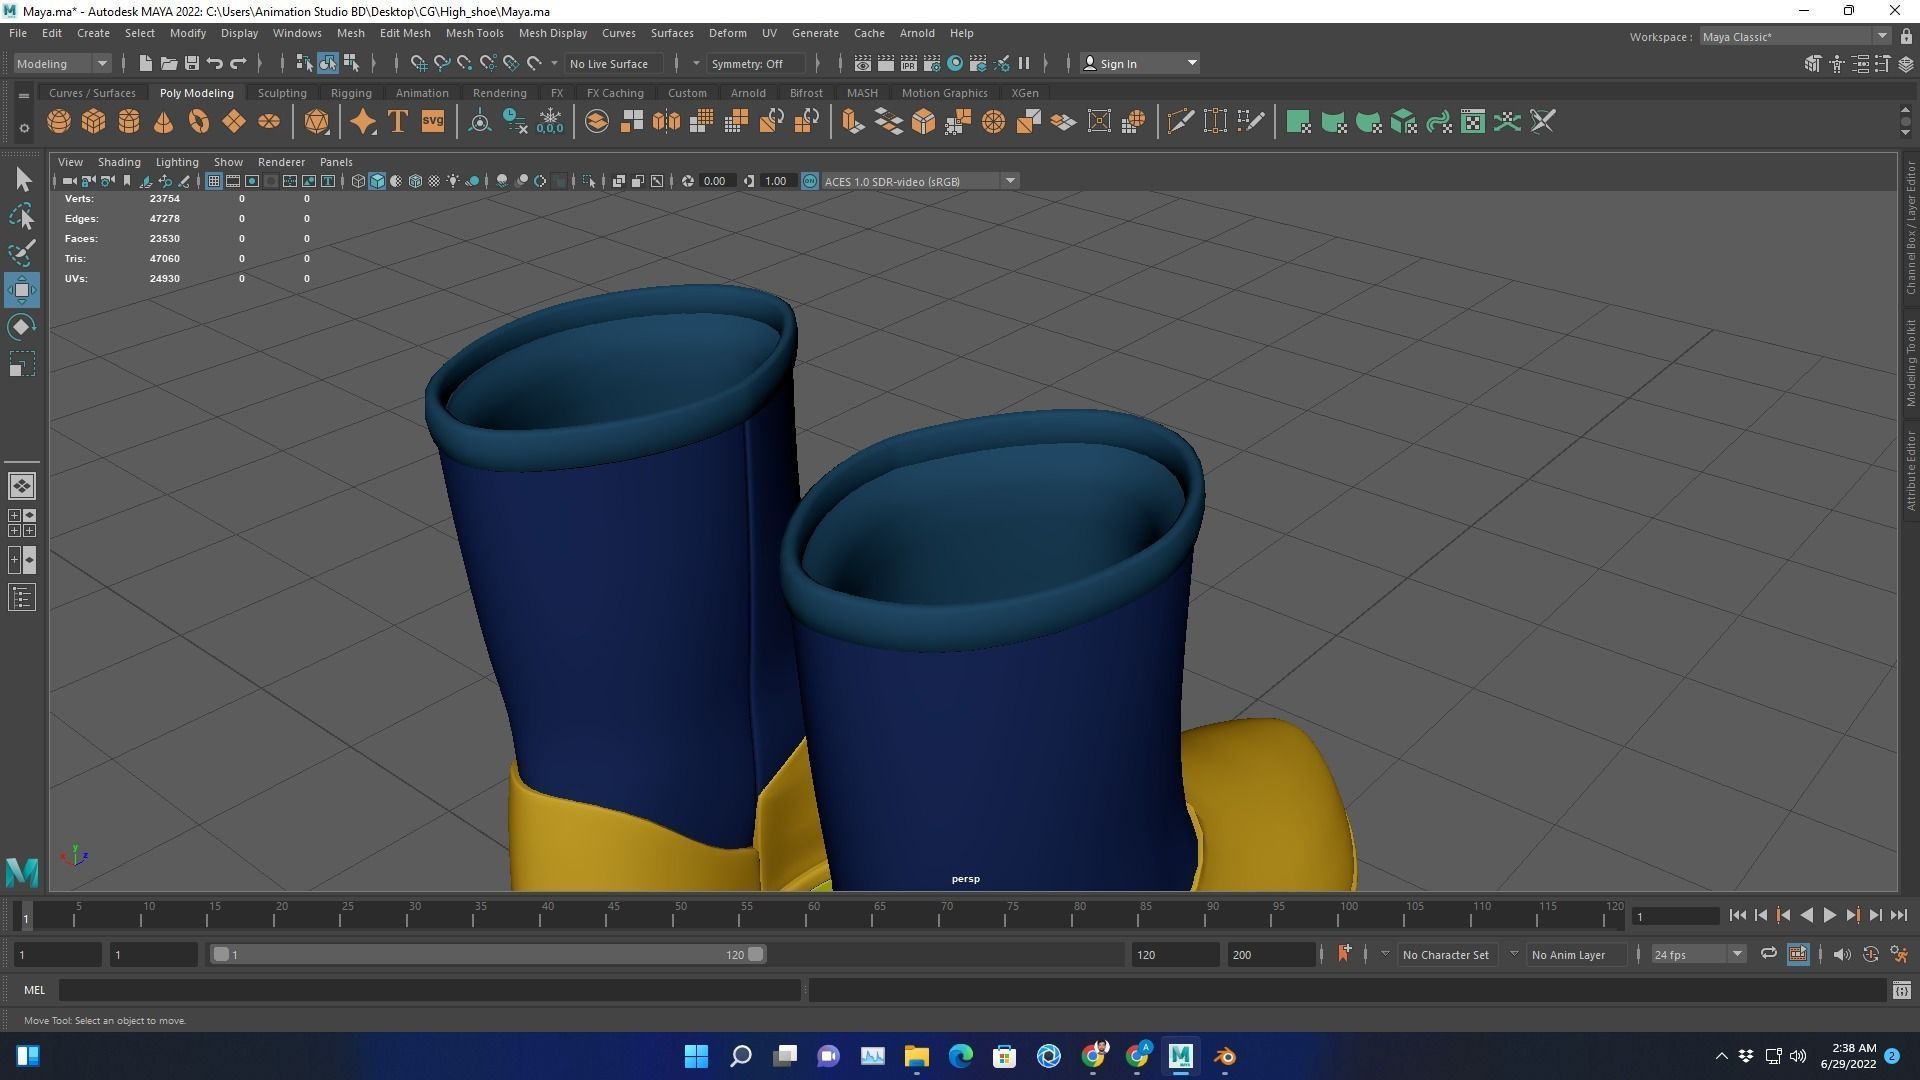This screenshot has height=1080, width=1920.
Task: Create a polygon cone from shelf
Action: tap(163, 122)
